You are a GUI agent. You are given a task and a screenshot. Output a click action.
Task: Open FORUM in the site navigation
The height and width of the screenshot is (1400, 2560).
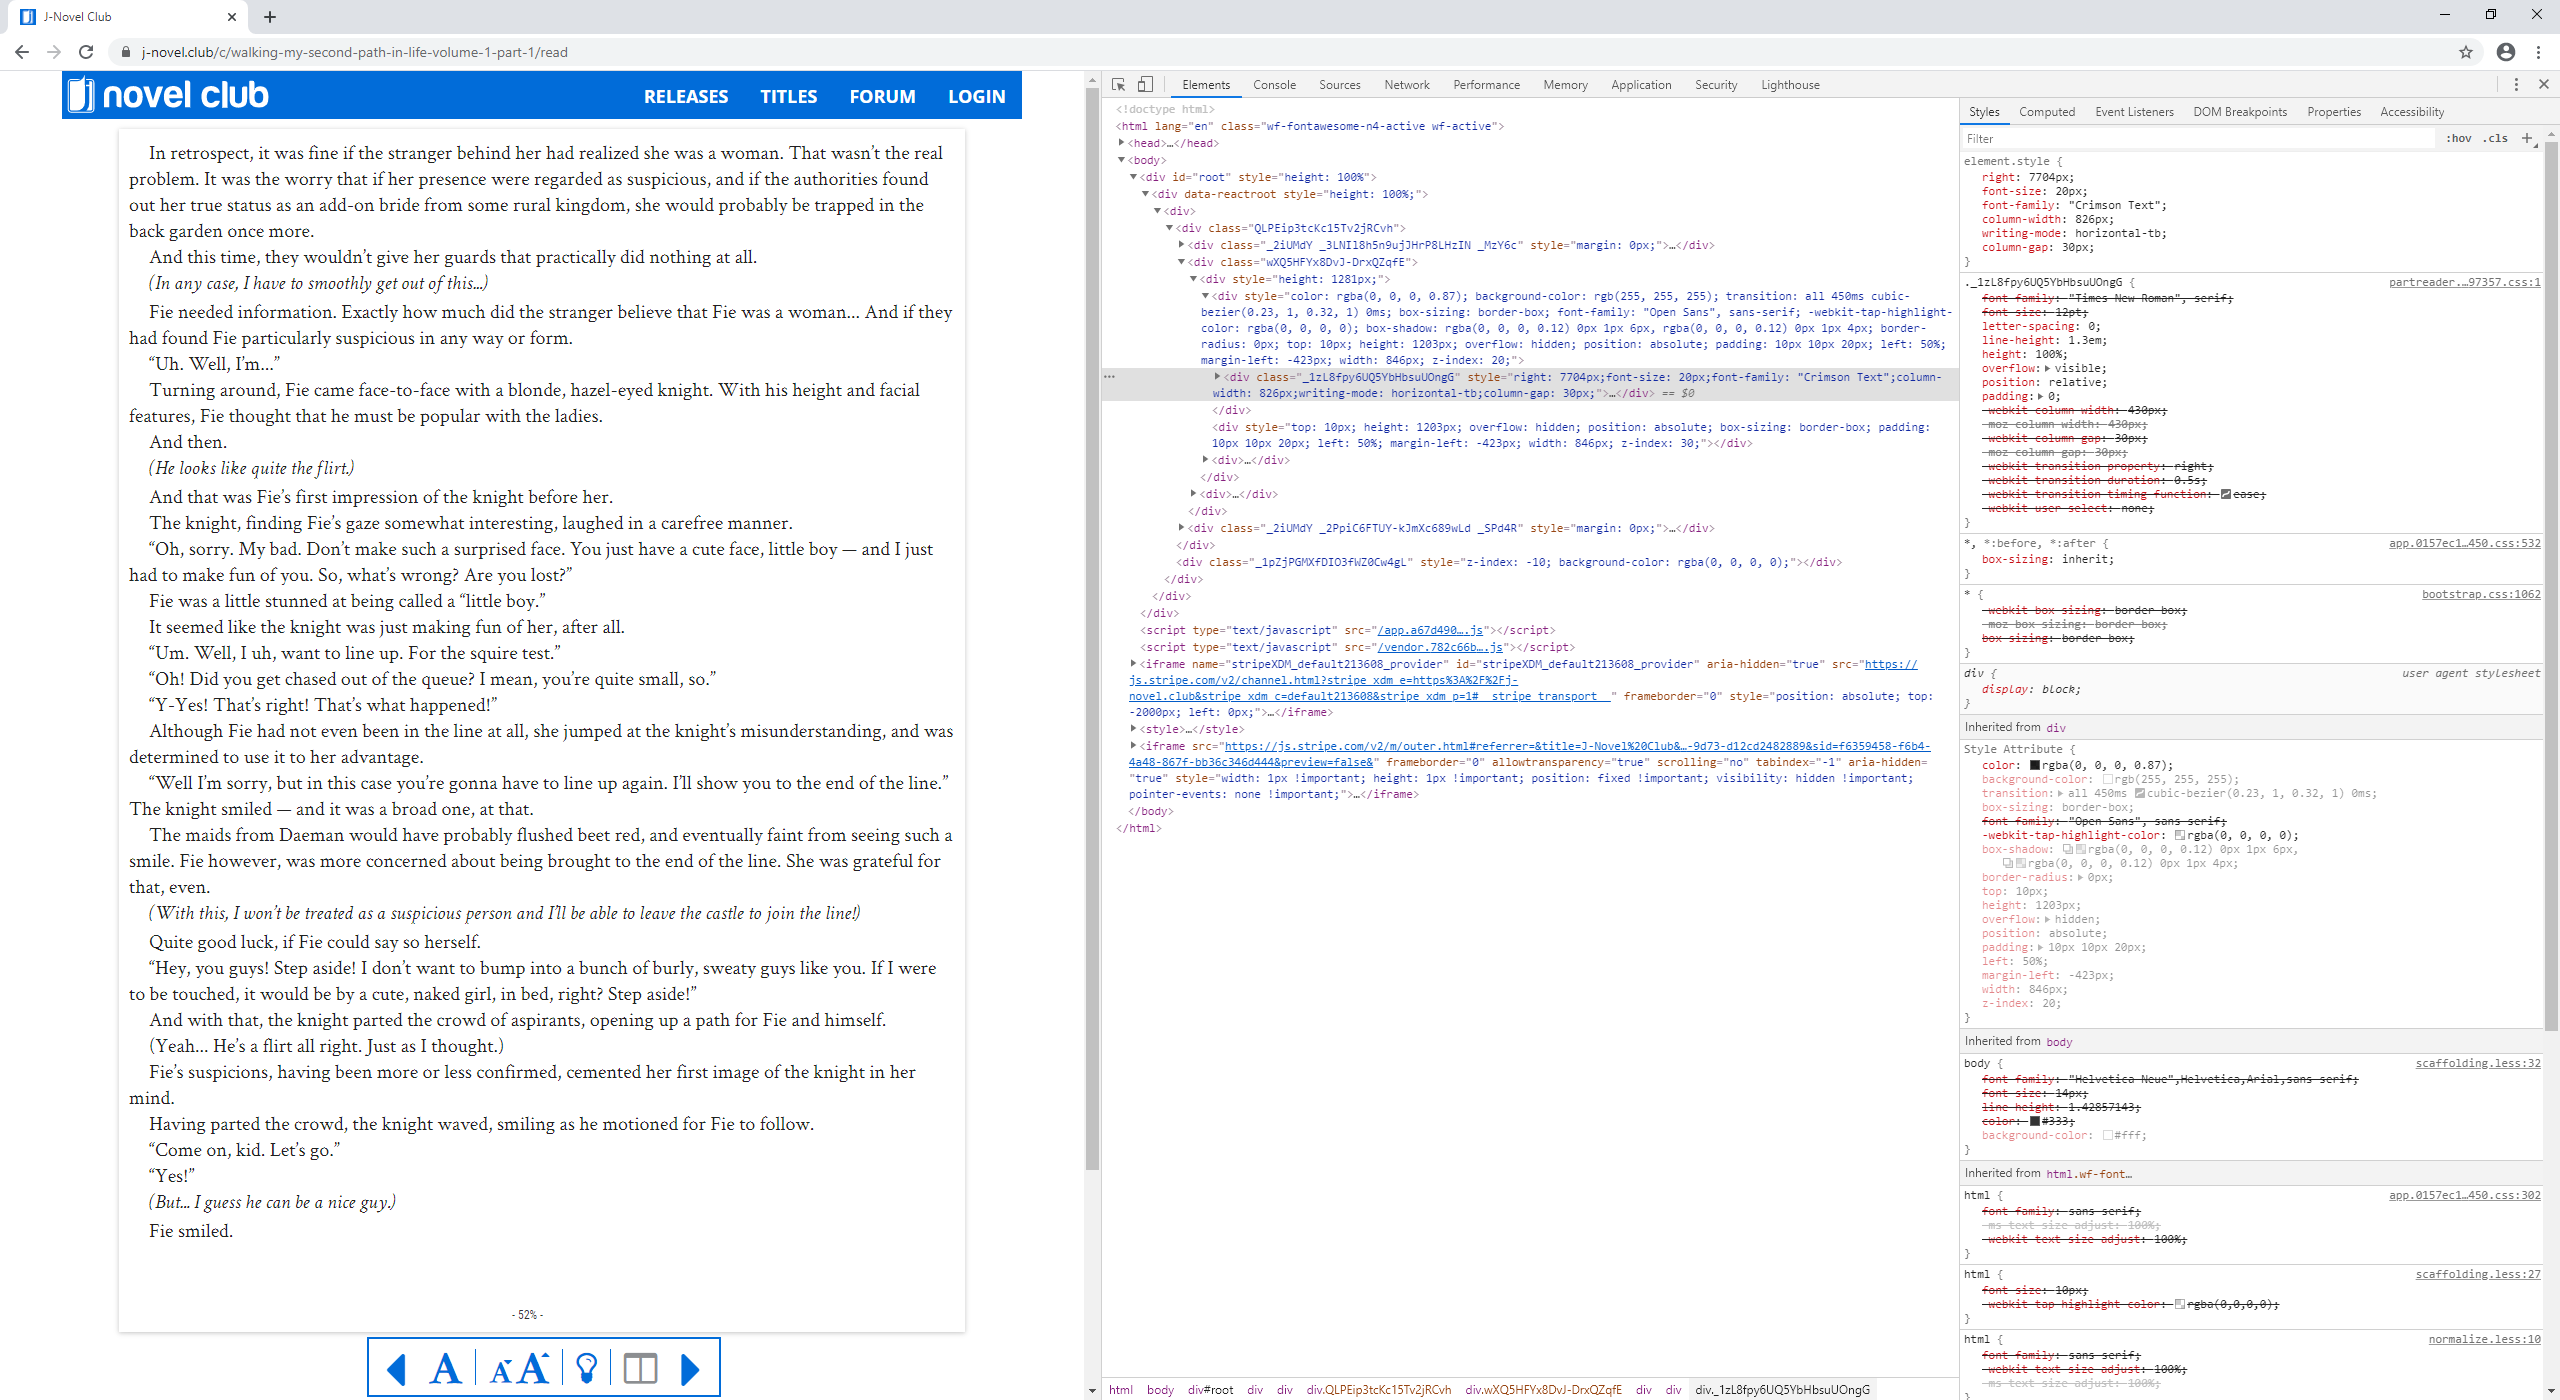(x=882, y=96)
